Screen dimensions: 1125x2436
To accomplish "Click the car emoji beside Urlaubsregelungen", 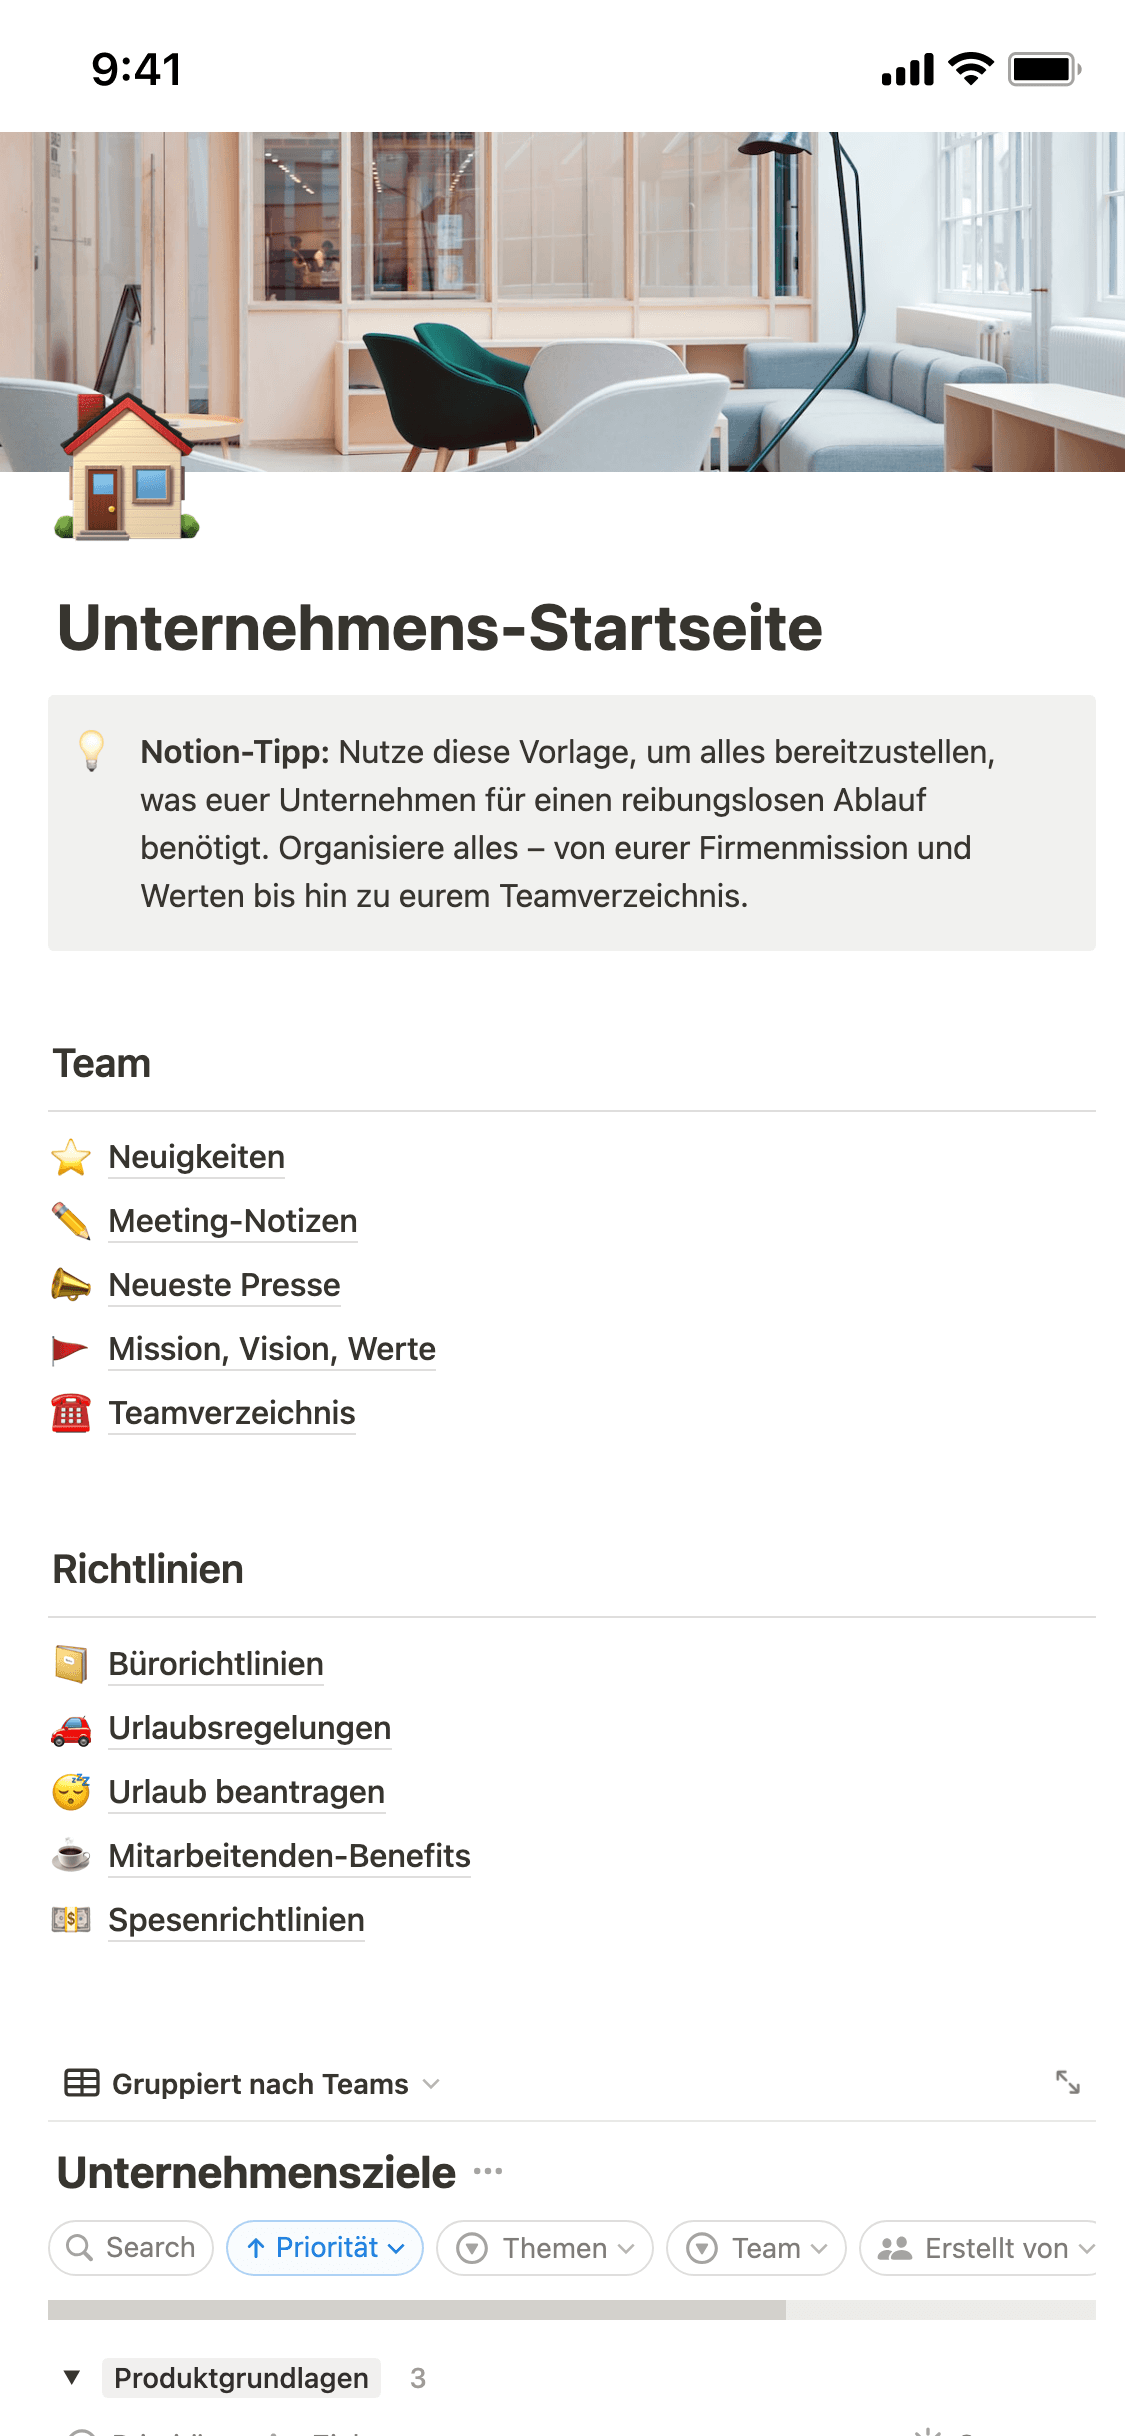I will pos(70,1728).
